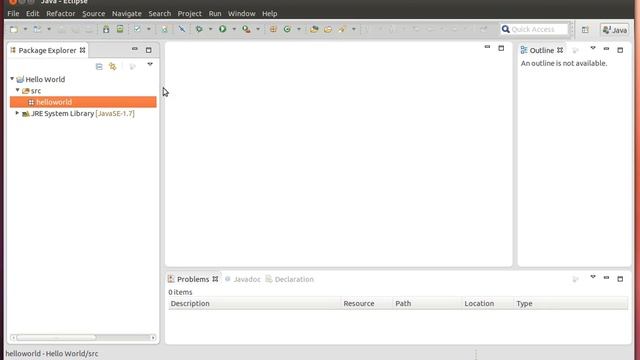Open the Package Explorer view menu arrow
The image size is (640, 360).
[150, 64]
